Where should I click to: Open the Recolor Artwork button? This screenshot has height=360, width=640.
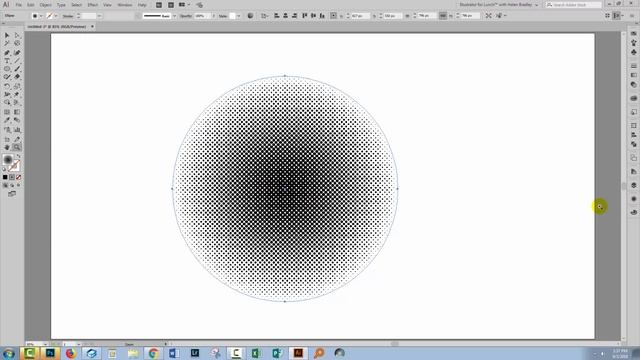tap(250, 16)
